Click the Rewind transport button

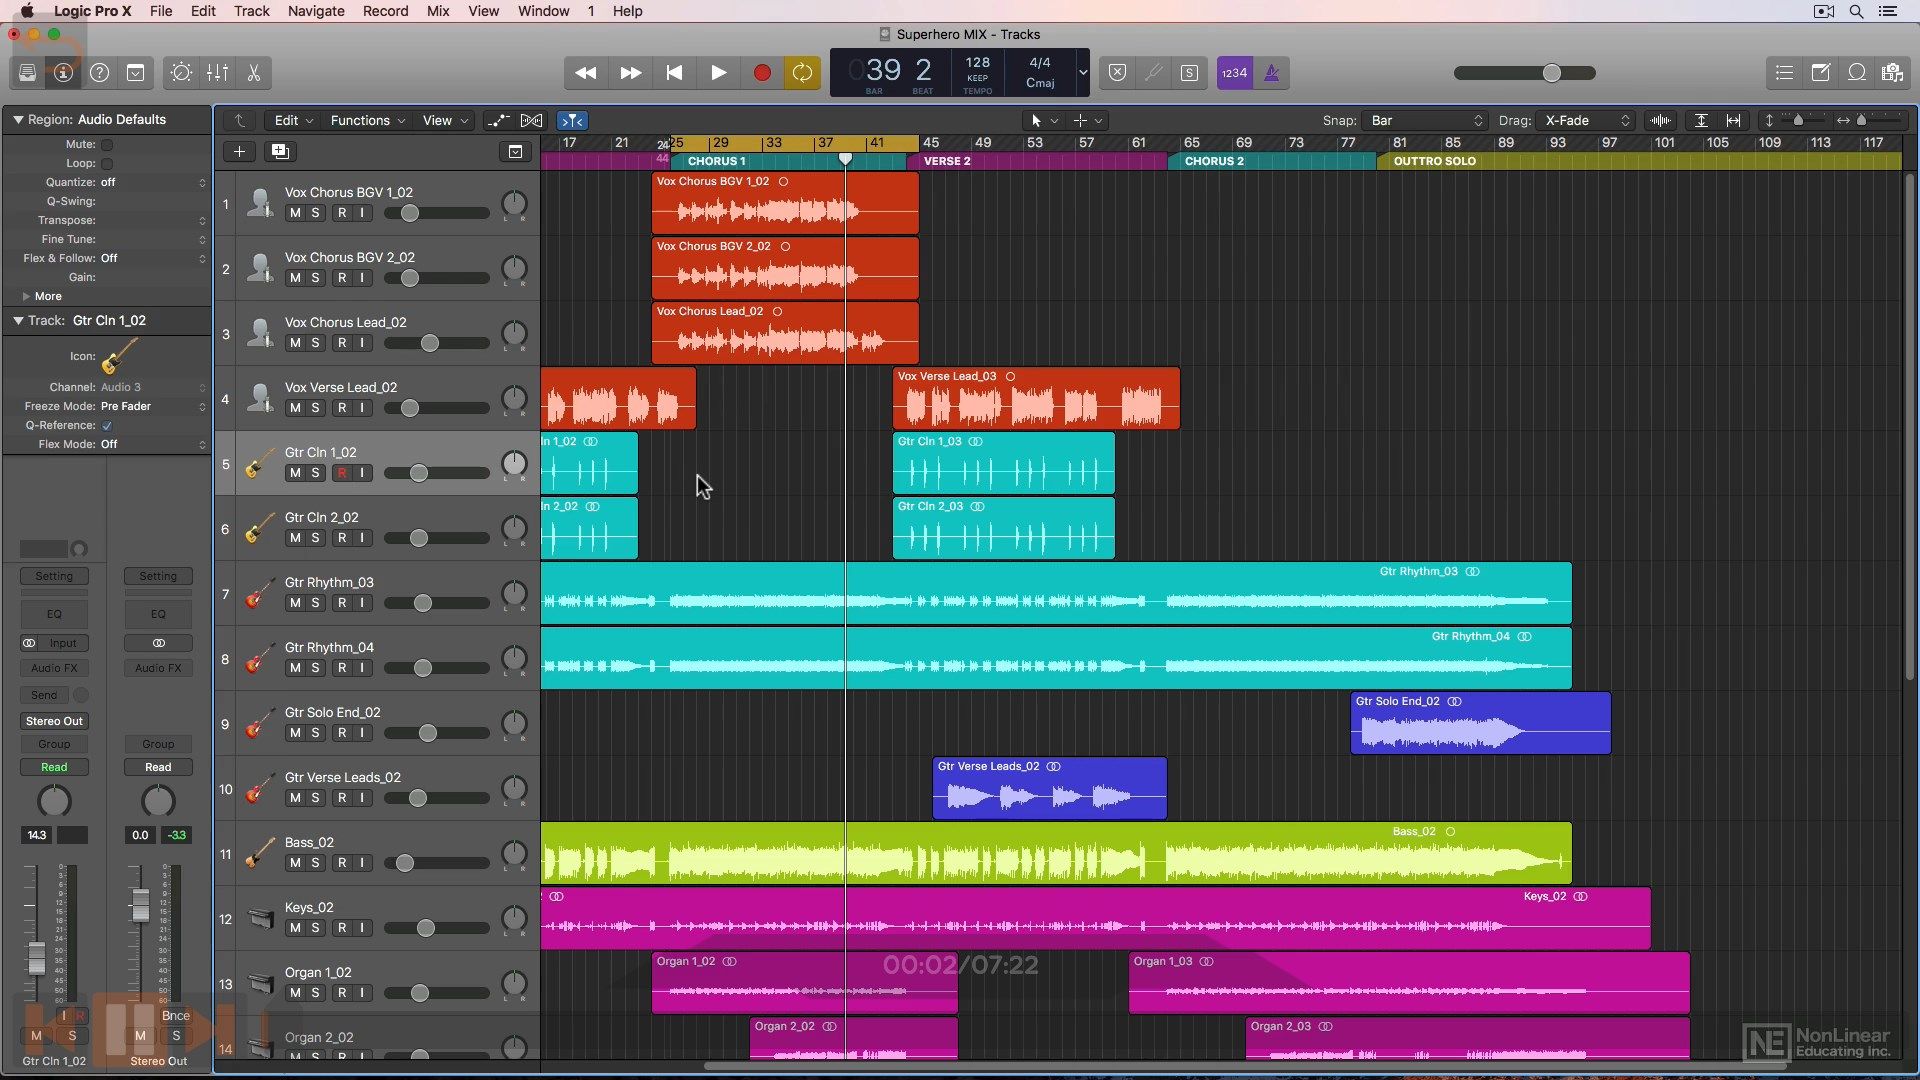click(586, 73)
